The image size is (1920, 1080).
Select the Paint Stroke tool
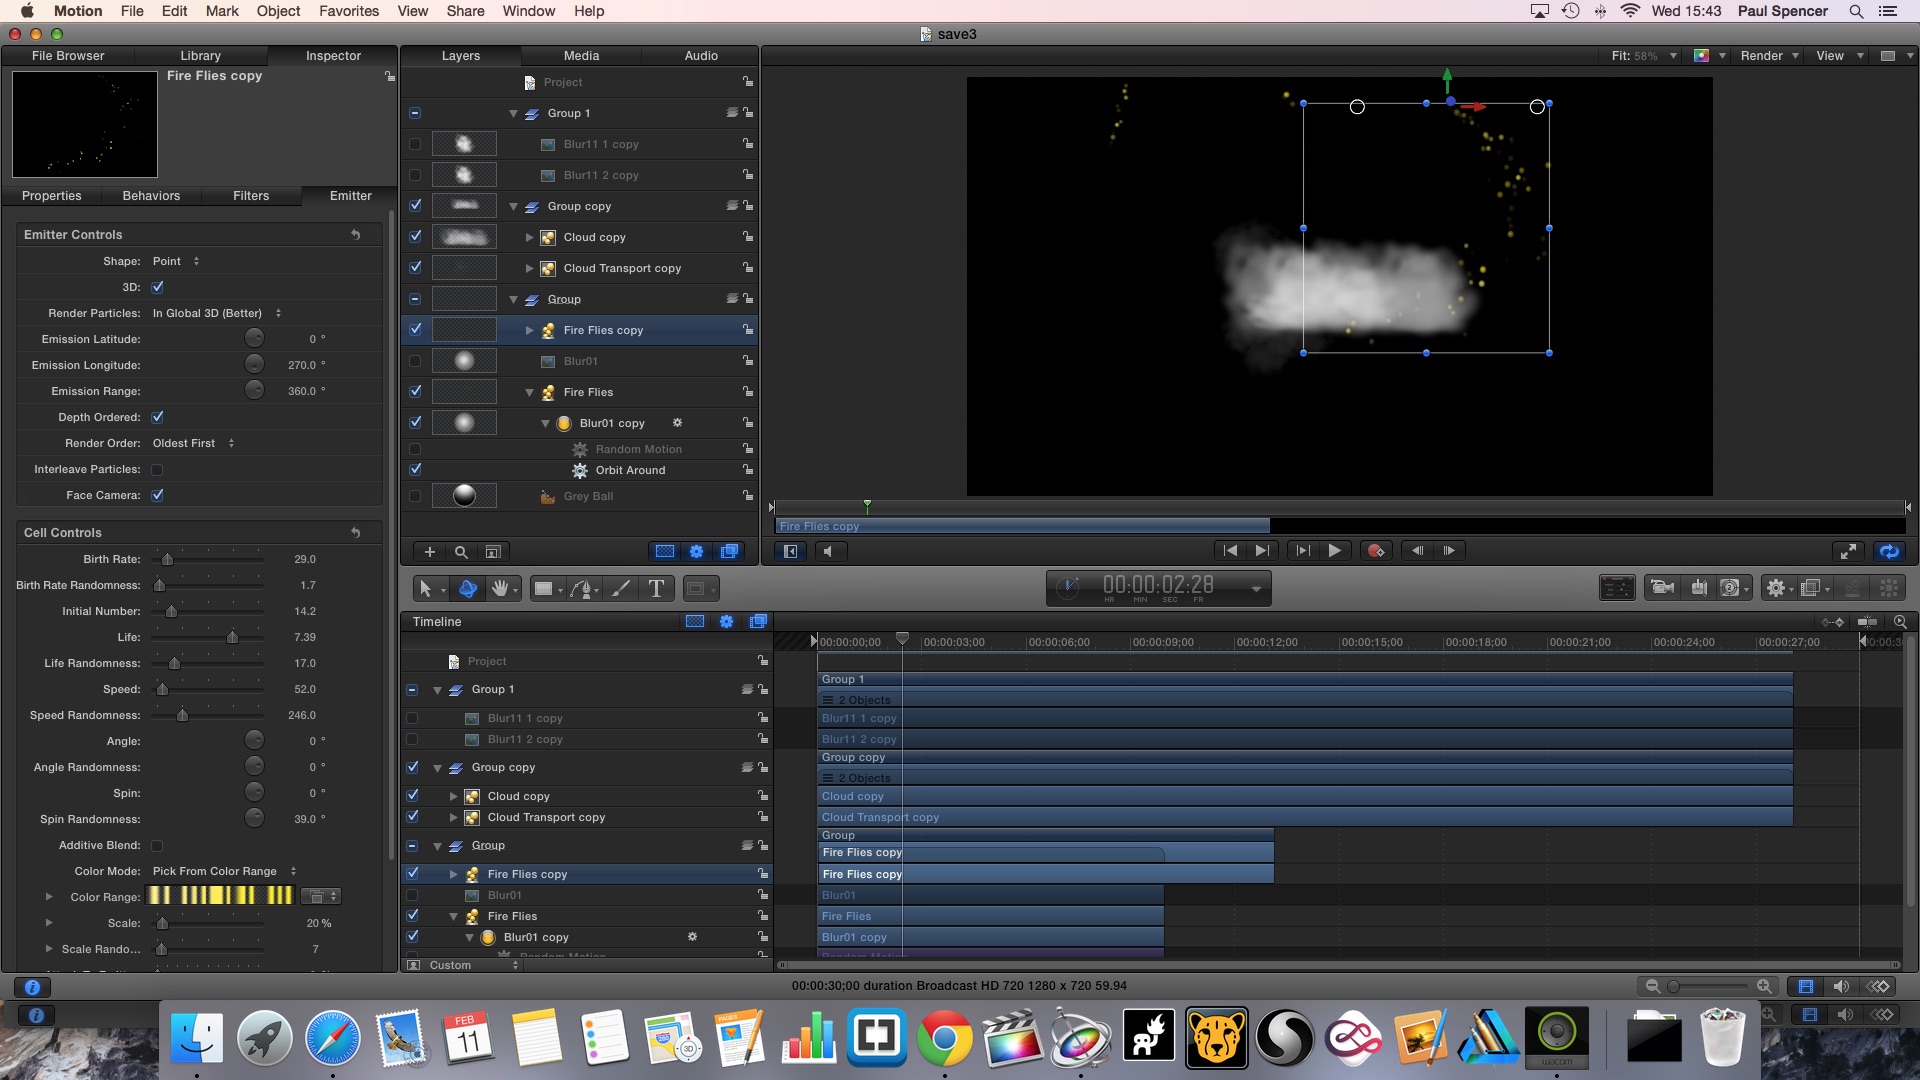coord(621,589)
